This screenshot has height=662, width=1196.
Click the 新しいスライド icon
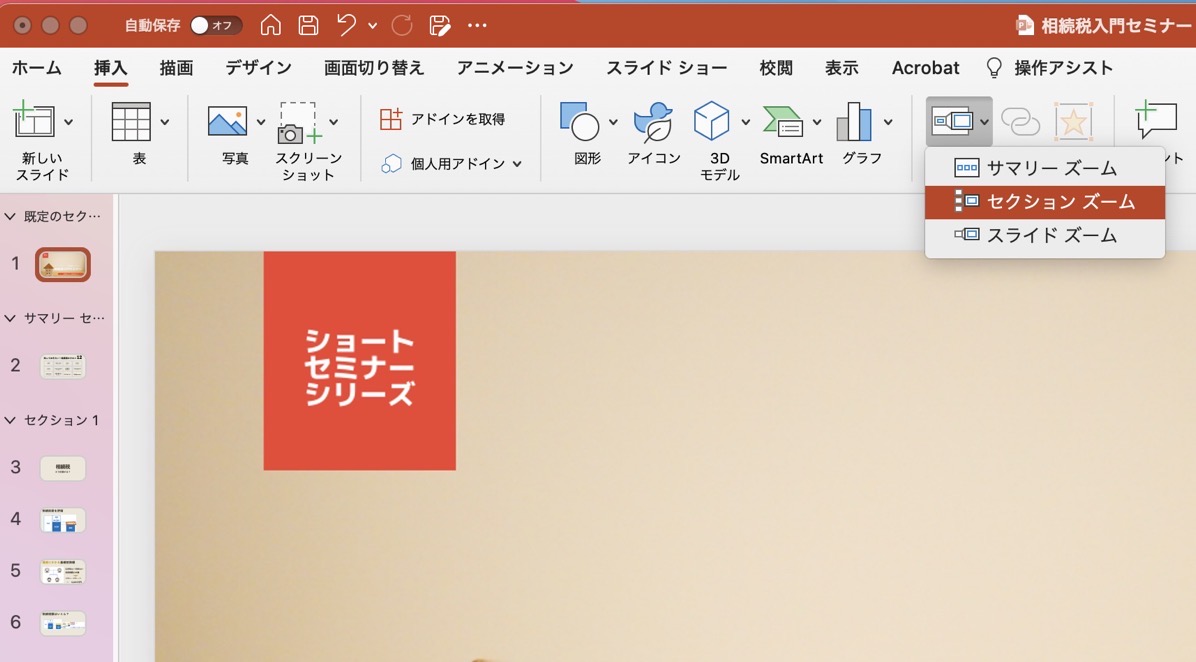coord(34,120)
